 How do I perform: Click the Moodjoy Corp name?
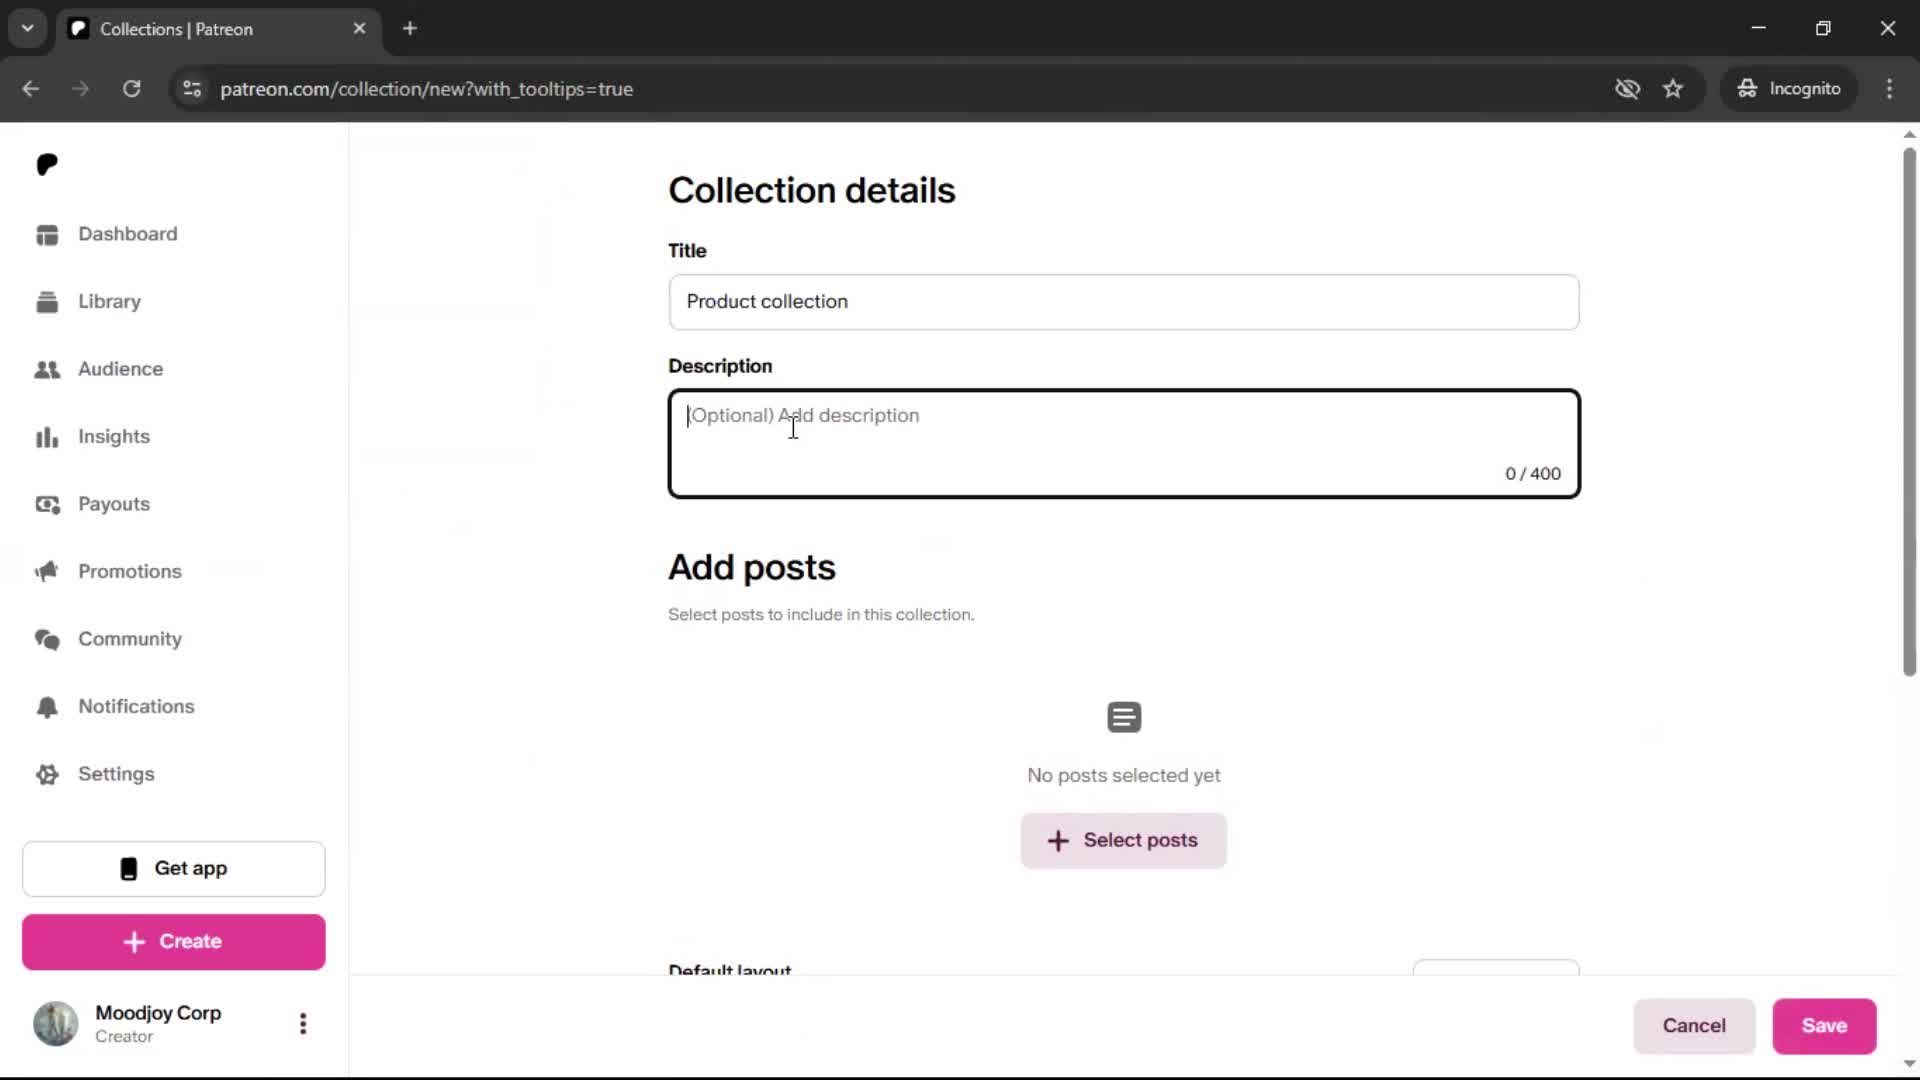click(x=158, y=1013)
